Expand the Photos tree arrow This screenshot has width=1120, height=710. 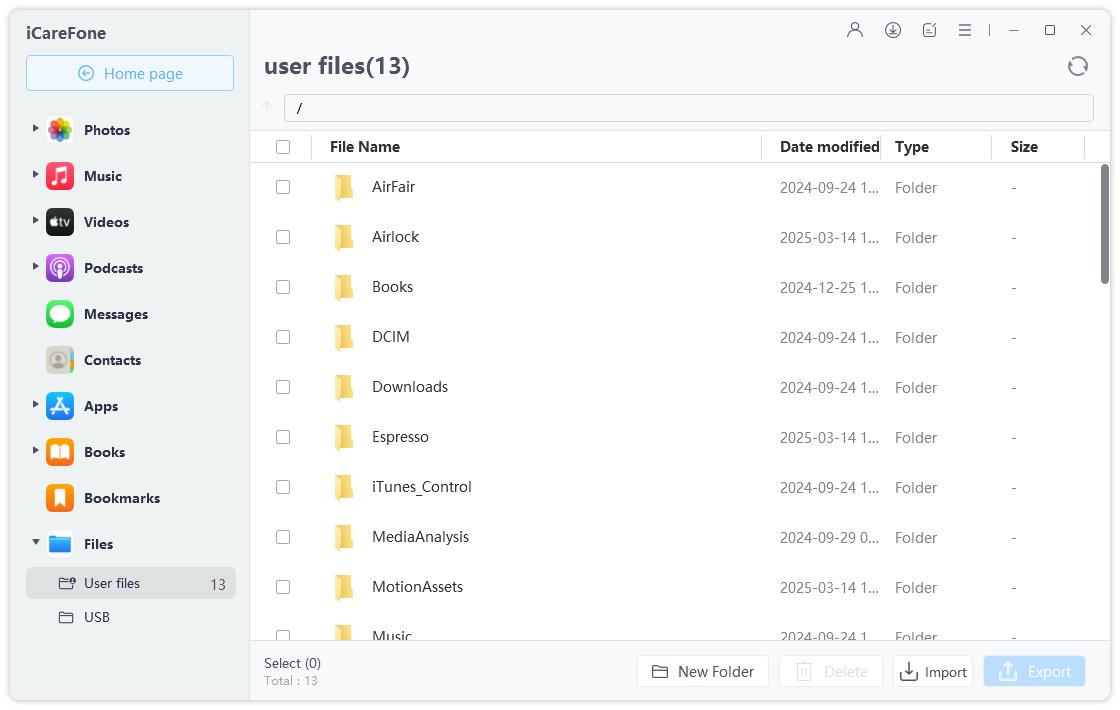point(35,129)
